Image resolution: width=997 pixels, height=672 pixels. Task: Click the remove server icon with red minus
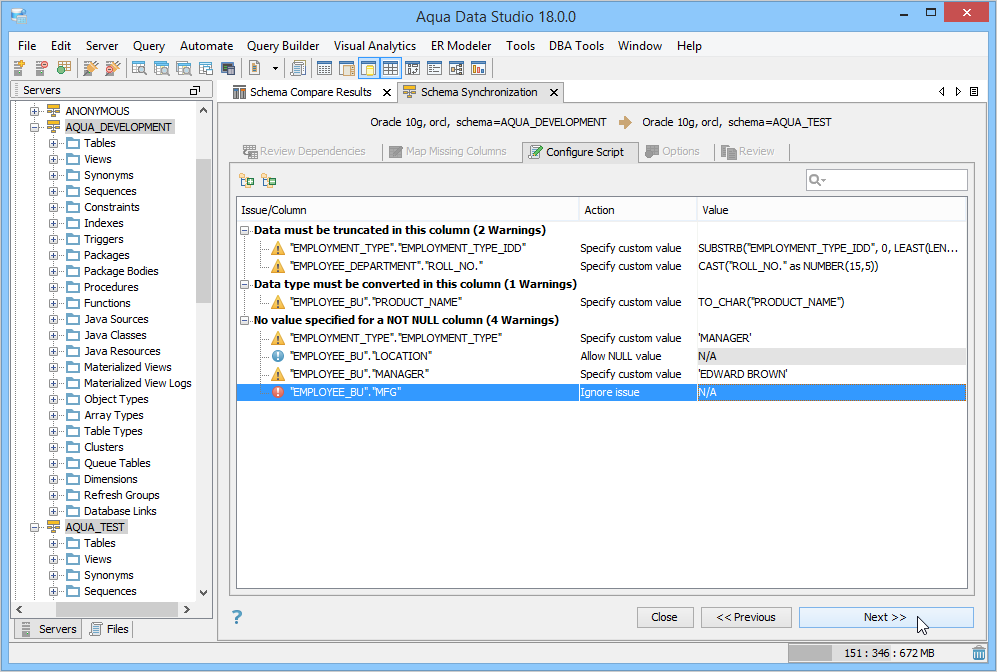click(41, 68)
